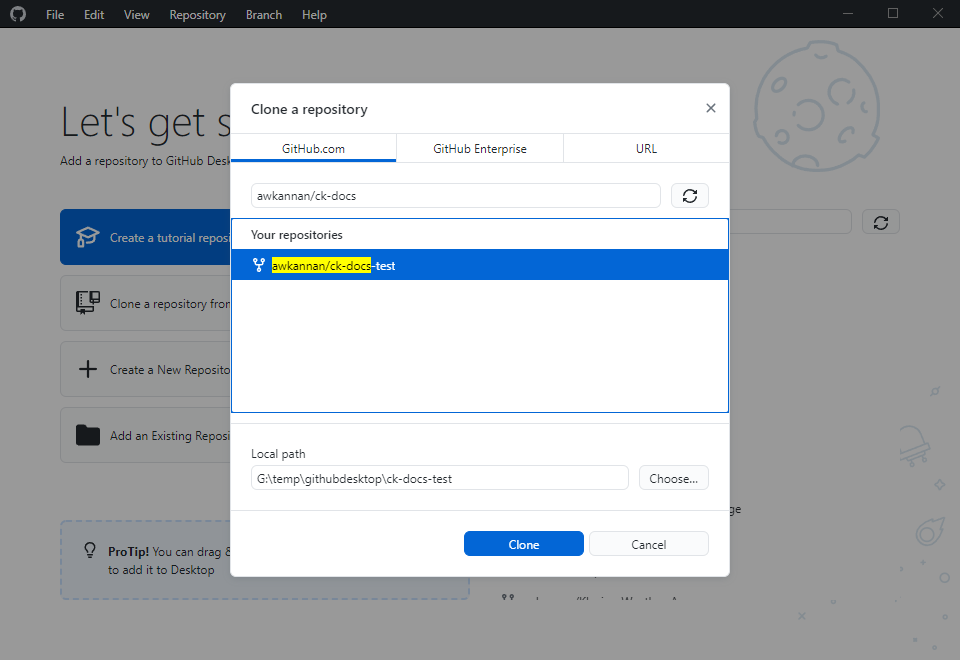The image size is (960, 660).
Task: Click the folder icon for existing repository
Action: 88,435
